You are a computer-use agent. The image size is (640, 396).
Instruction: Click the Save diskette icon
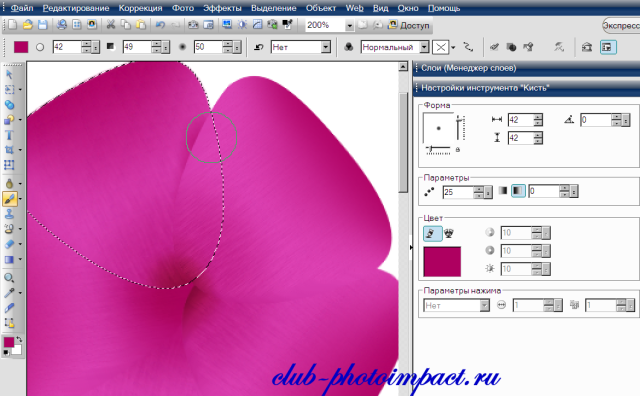(x=43, y=25)
